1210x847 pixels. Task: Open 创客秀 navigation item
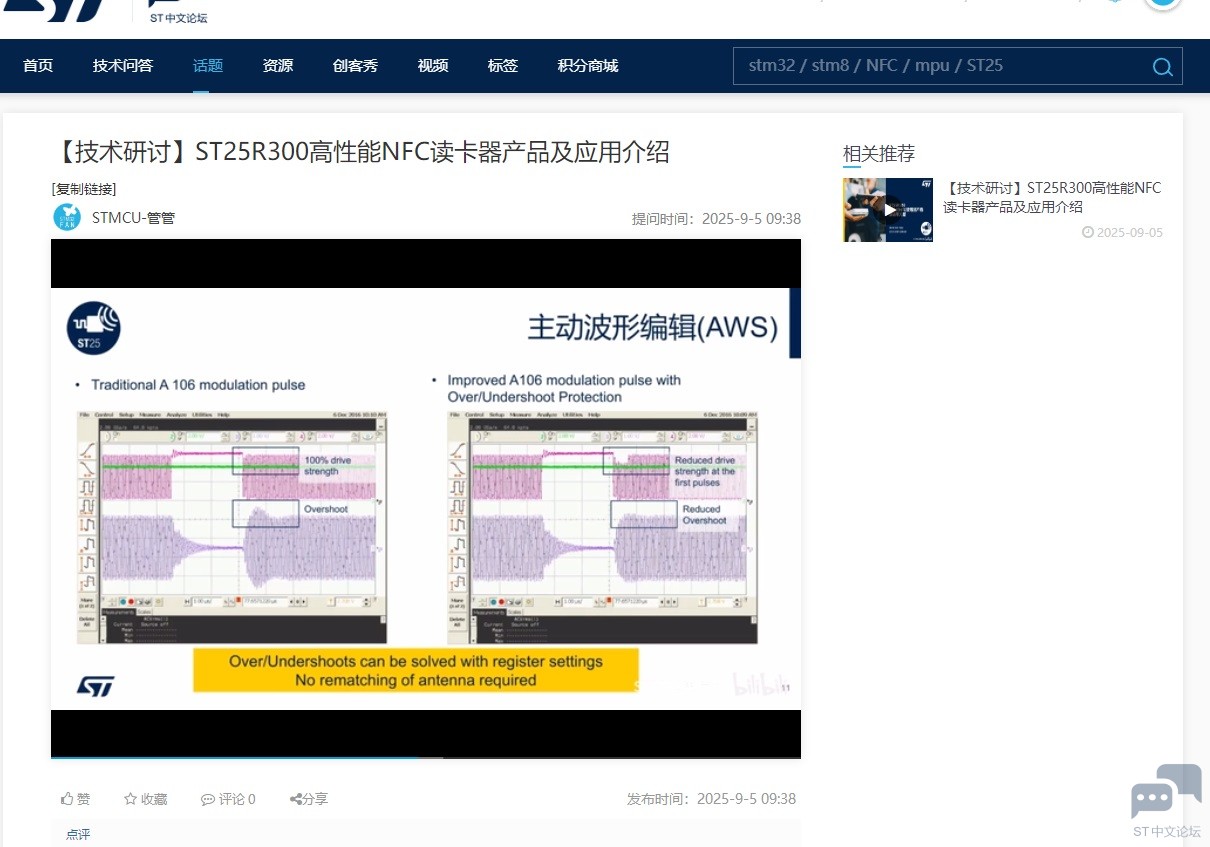tap(355, 66)
